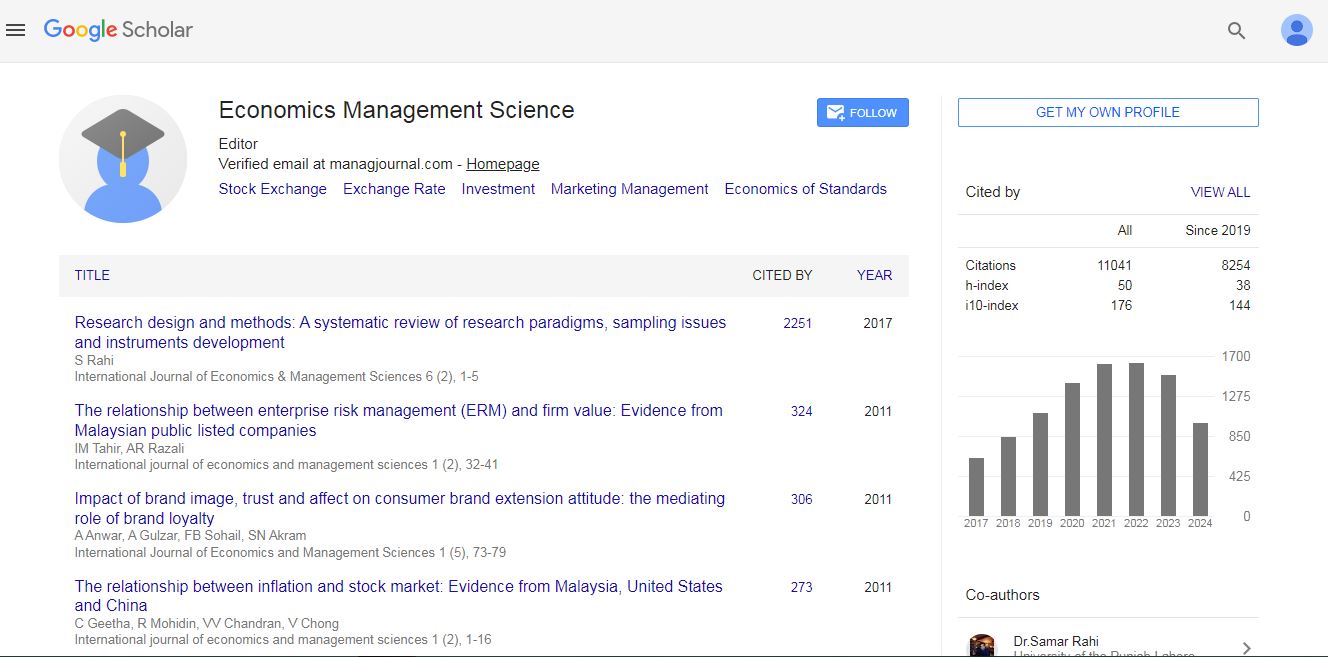Click Dr.Samar Rahi's photo thumbnail
Viewport: 1328px width, 657px height.
982,646
